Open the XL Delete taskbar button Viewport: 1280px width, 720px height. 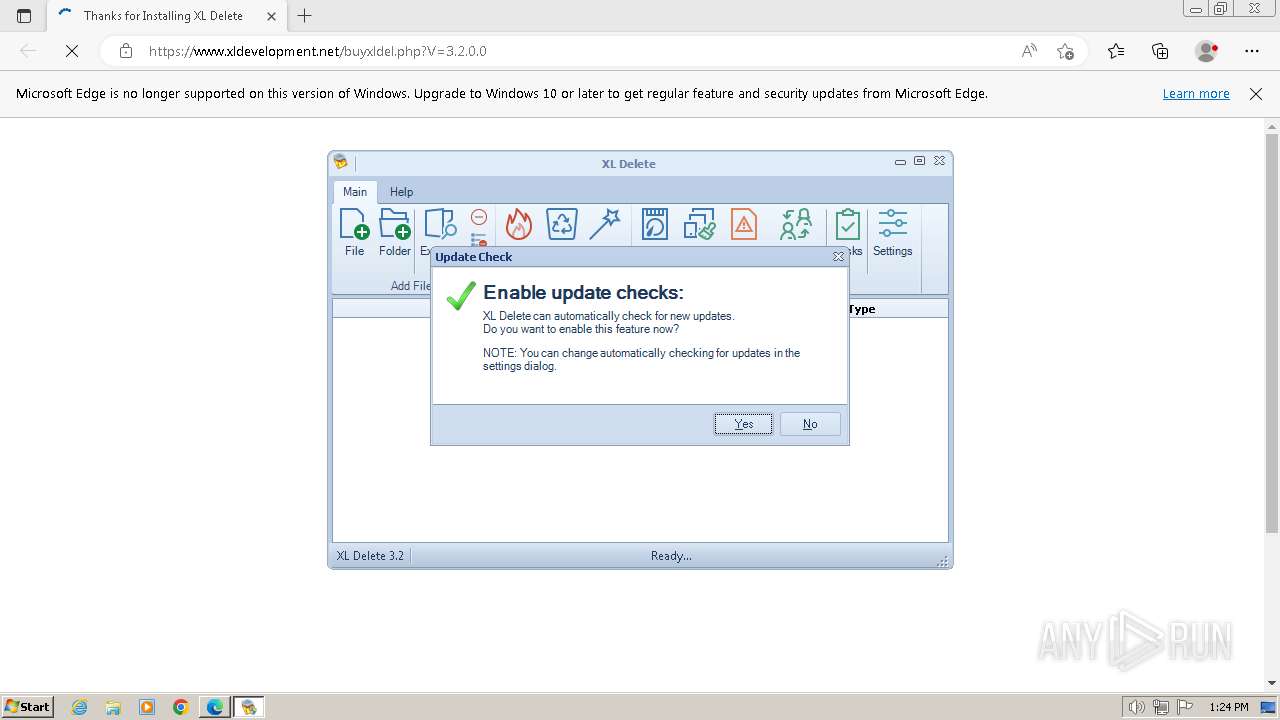[x=249, y=707]
